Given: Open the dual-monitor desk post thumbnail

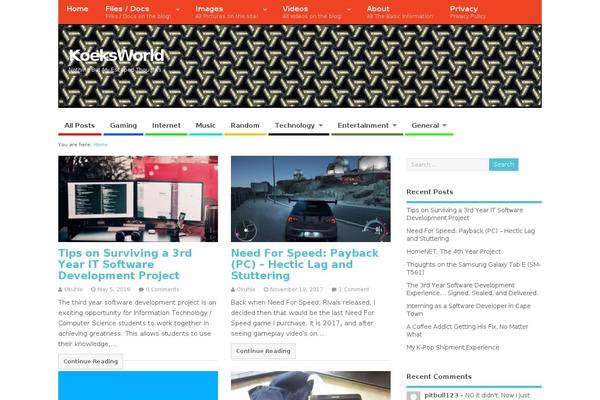Looking at the screenshot, I should [x=138, y=199].
